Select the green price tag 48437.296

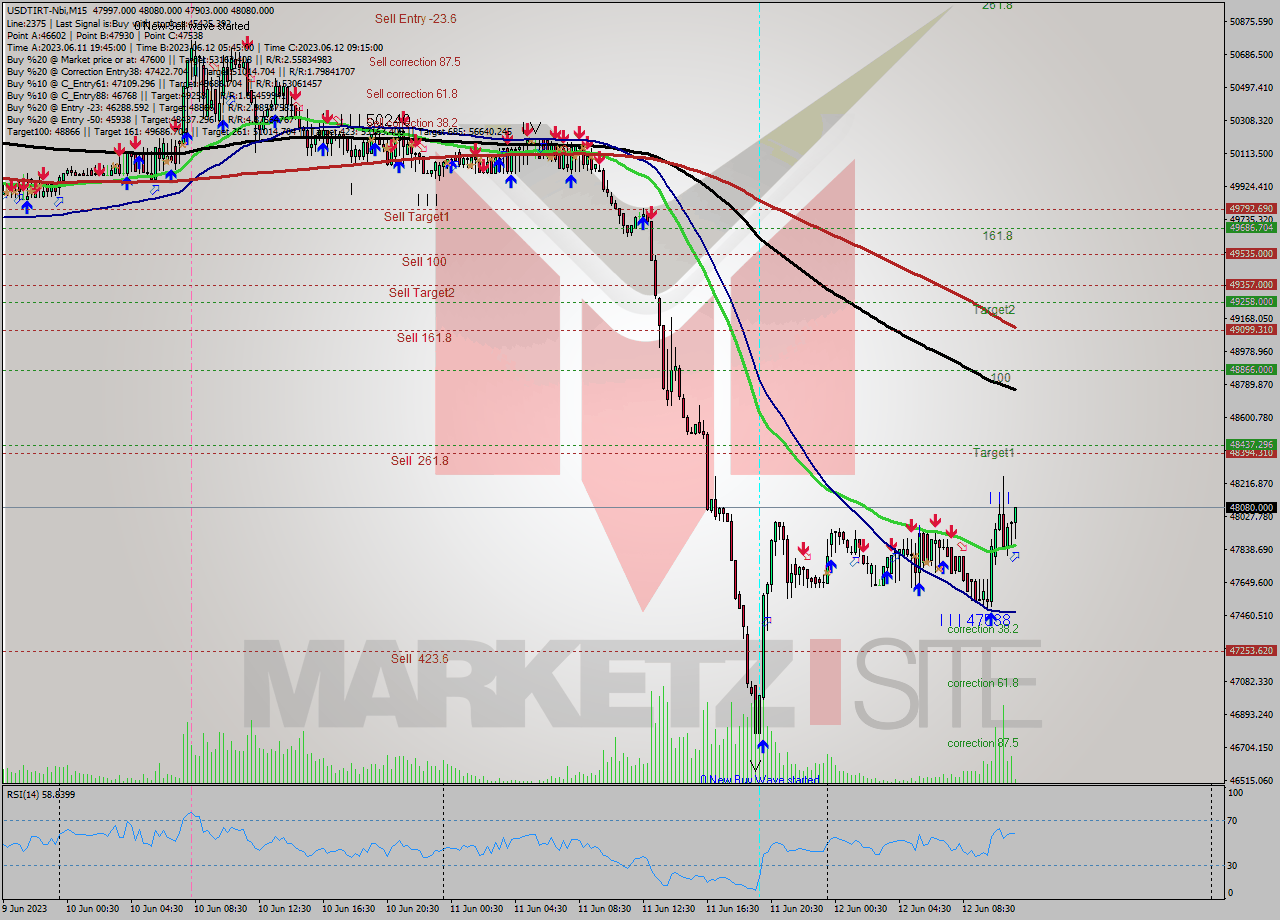click(x=1251, y=444)
